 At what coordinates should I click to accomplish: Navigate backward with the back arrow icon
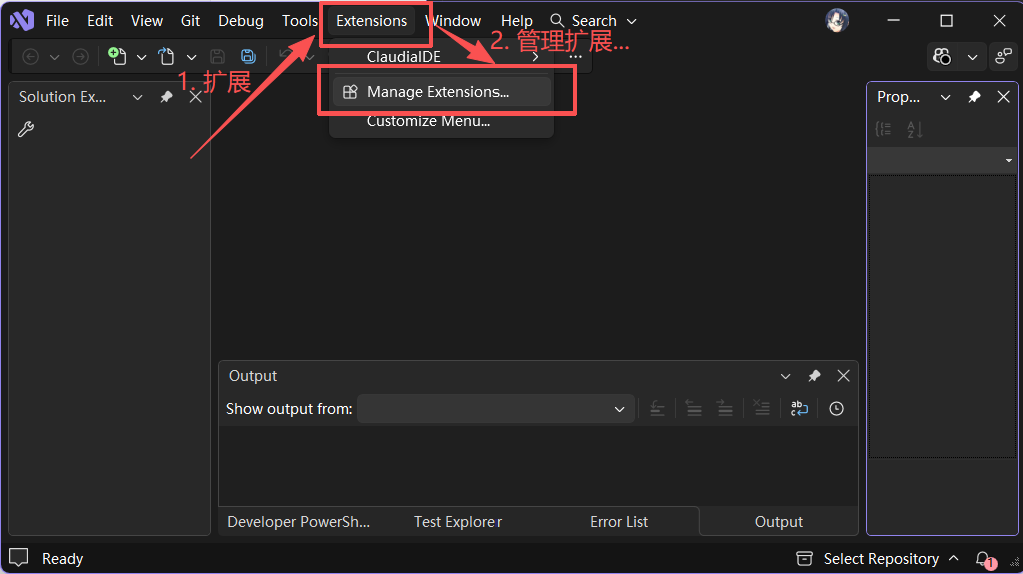pyautogui.click(x=30, y=57)
